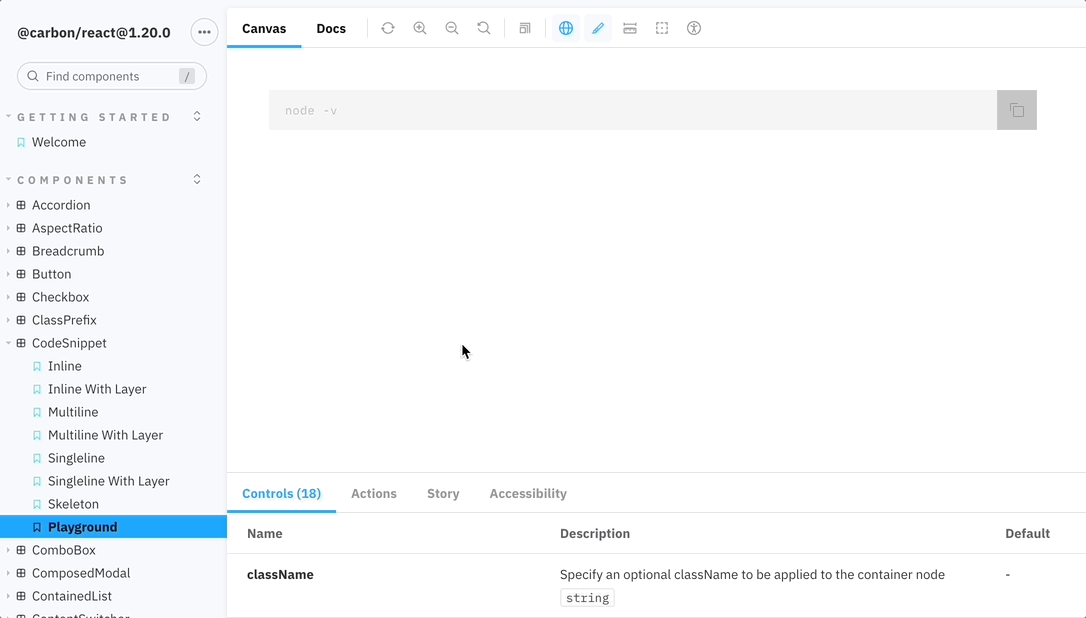Reset the canvas zoom level
1086x618 pixels.
[x=483, y=28]
